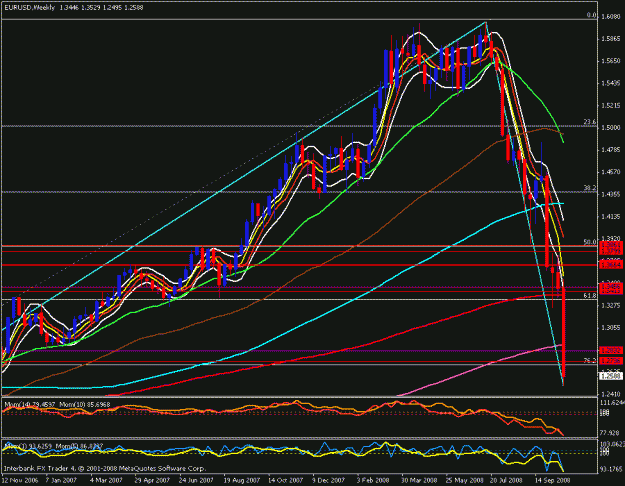
Task: Select the red 1.3664 horizontal line price tag
Action: coord(611,265)
